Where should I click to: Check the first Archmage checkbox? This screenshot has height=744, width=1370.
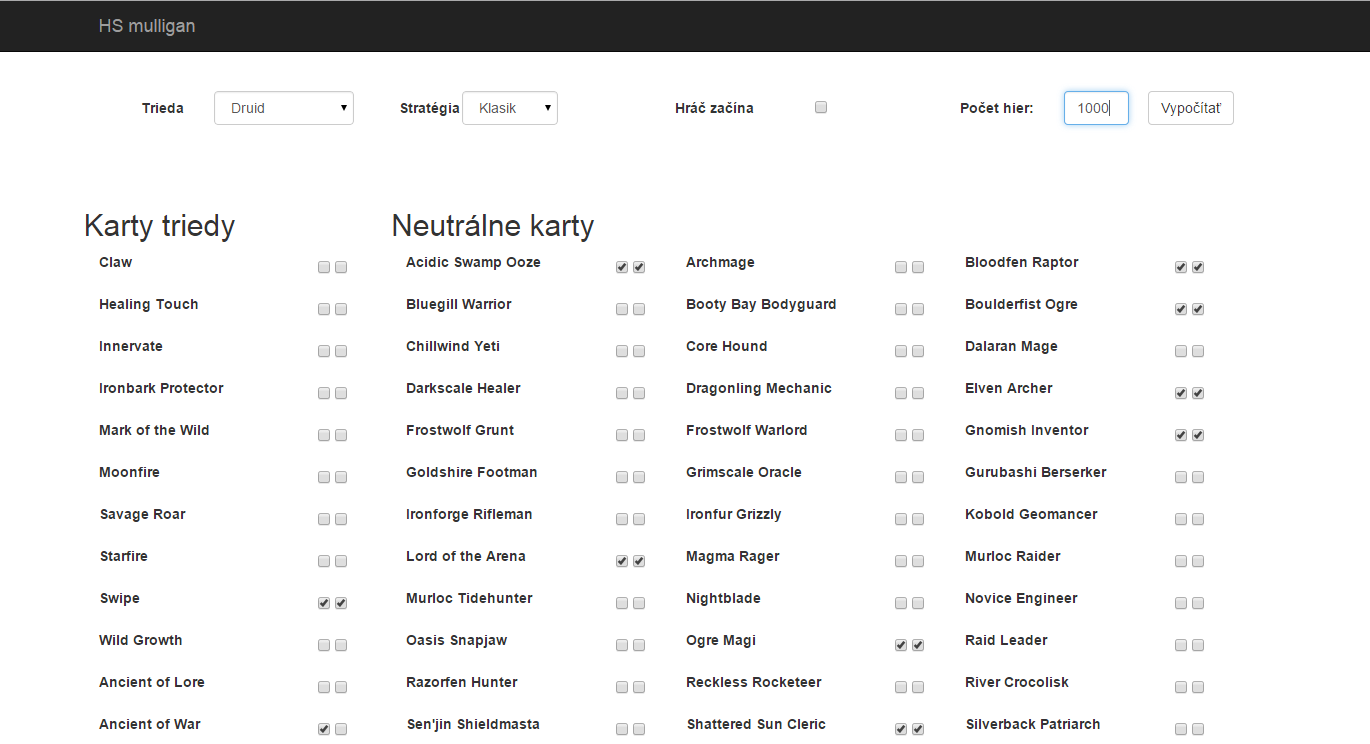901,267
